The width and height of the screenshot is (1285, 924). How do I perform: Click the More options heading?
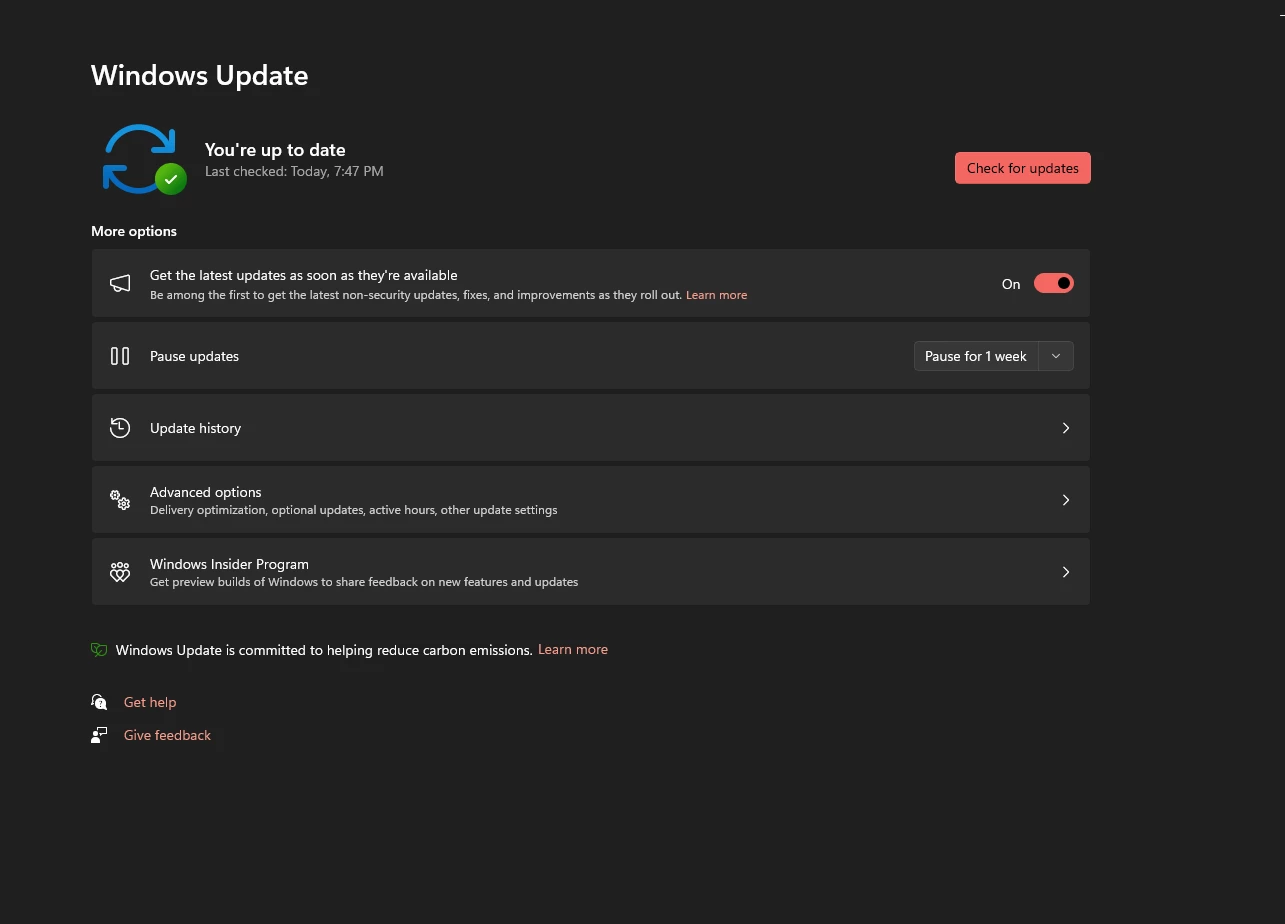click(134, 231)
